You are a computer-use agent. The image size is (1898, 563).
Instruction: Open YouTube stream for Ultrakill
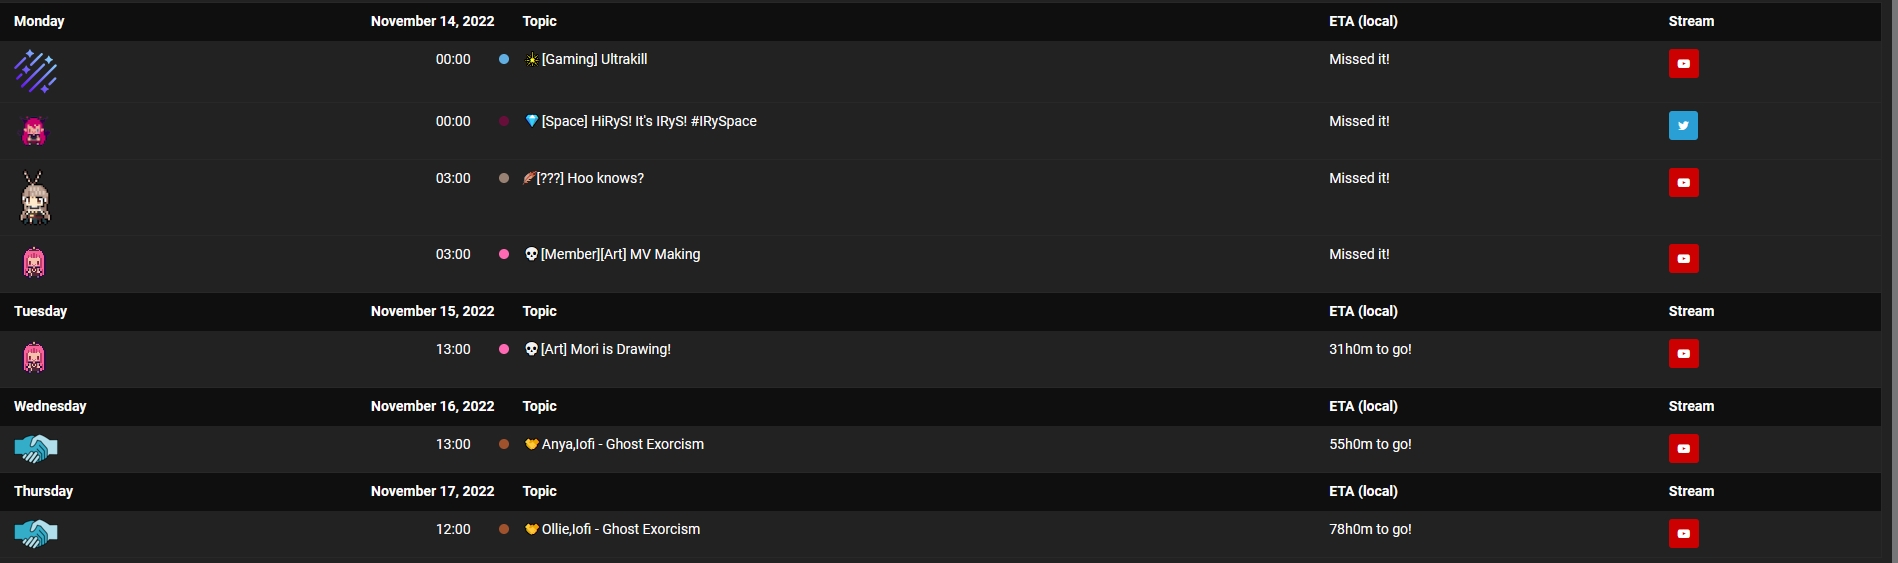coord(1683,64)
